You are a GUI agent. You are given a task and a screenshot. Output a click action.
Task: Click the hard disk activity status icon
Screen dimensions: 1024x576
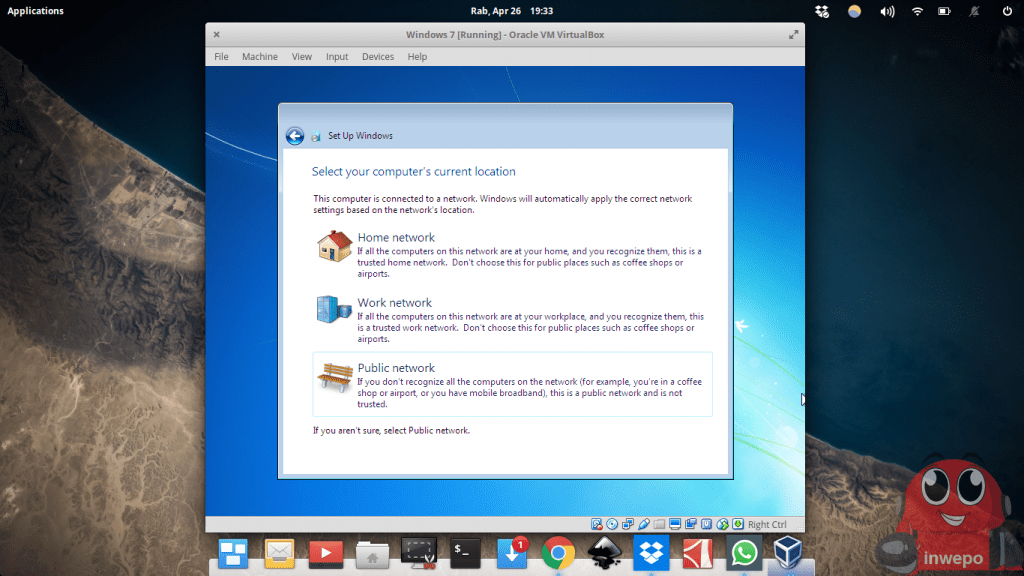597,524
